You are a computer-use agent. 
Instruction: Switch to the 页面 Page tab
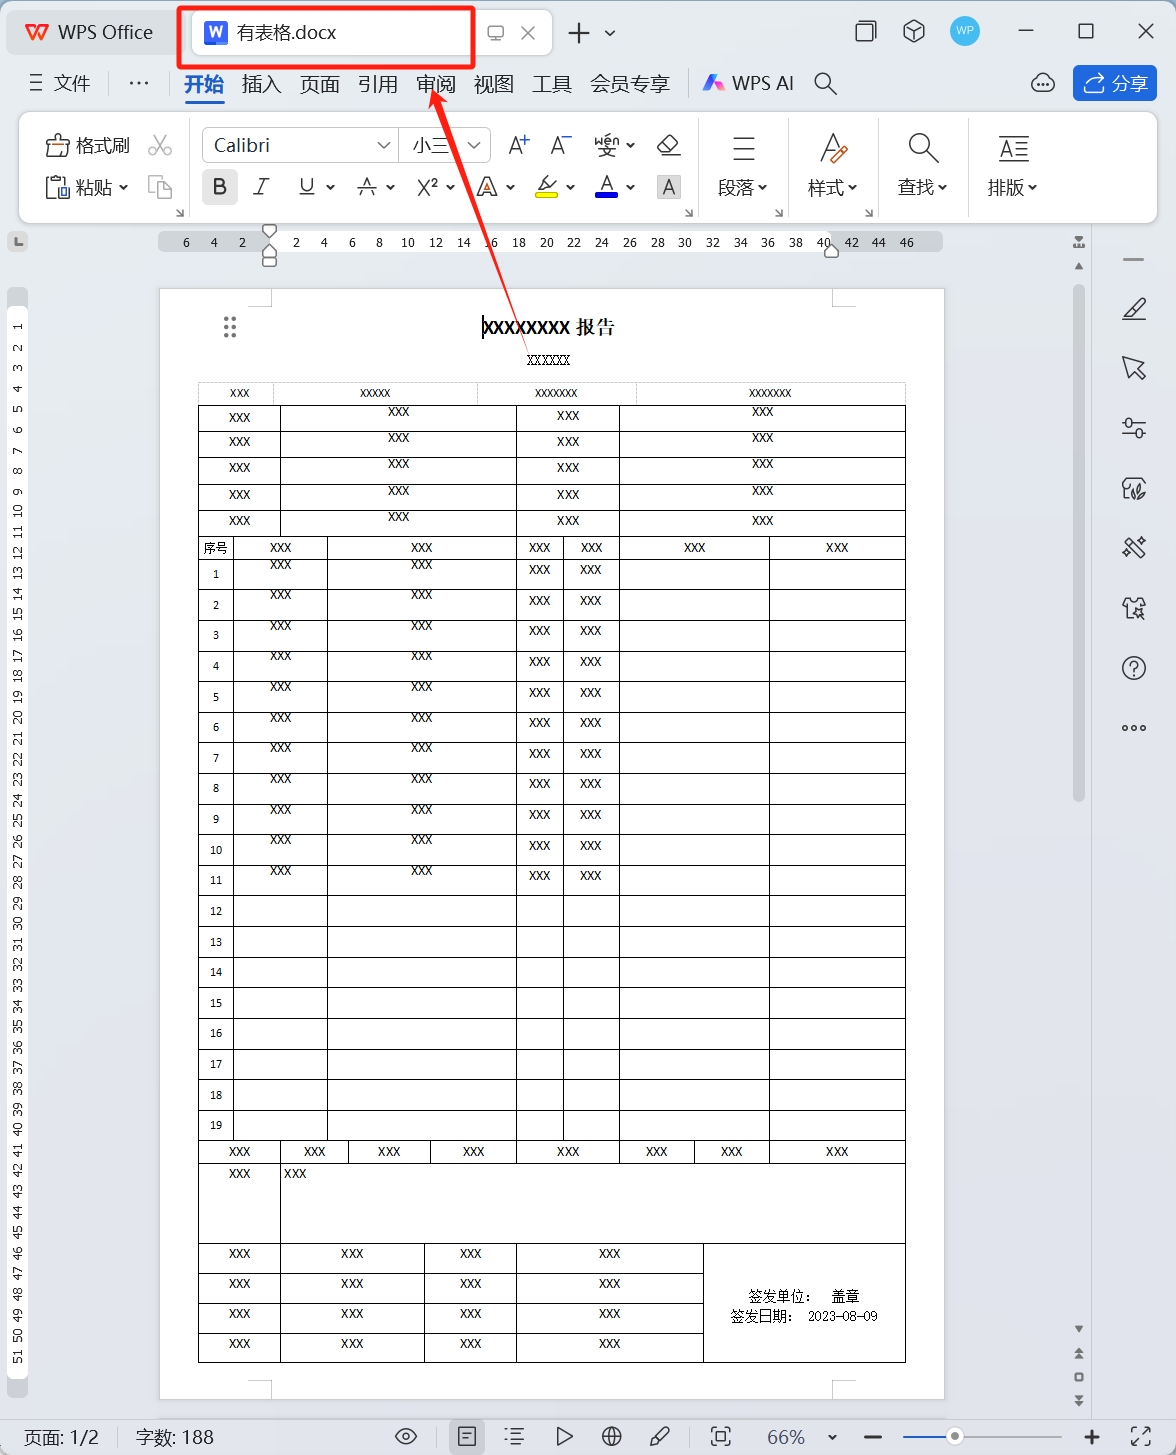(x=320, y=84)
